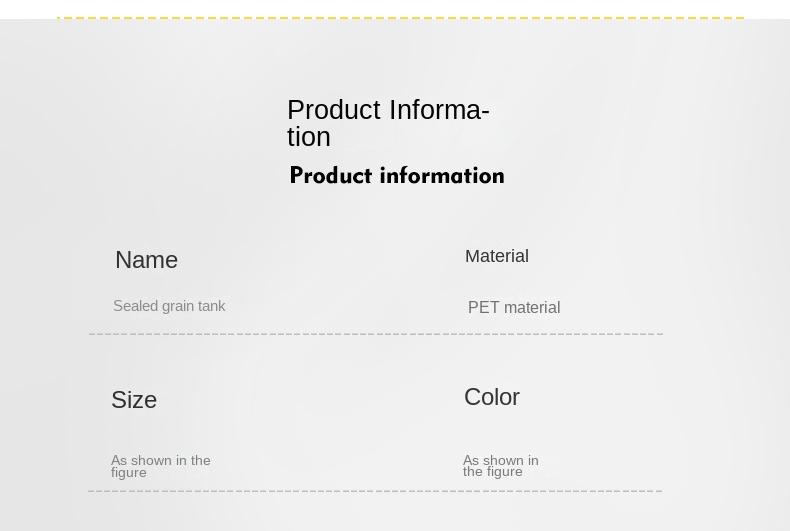Select the "Sealed grain tank" text
The width and height of the screenshot is (790, 531).
pos(169,306)
